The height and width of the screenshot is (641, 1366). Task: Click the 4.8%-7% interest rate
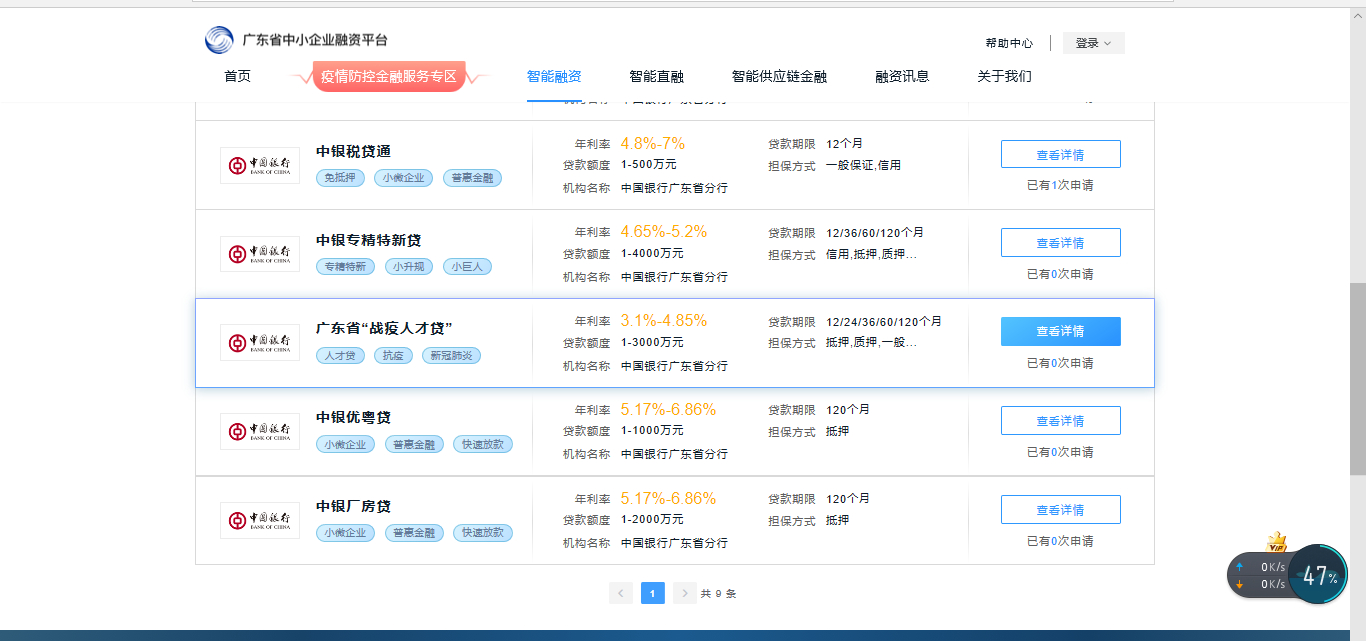(x=653, y=143)
